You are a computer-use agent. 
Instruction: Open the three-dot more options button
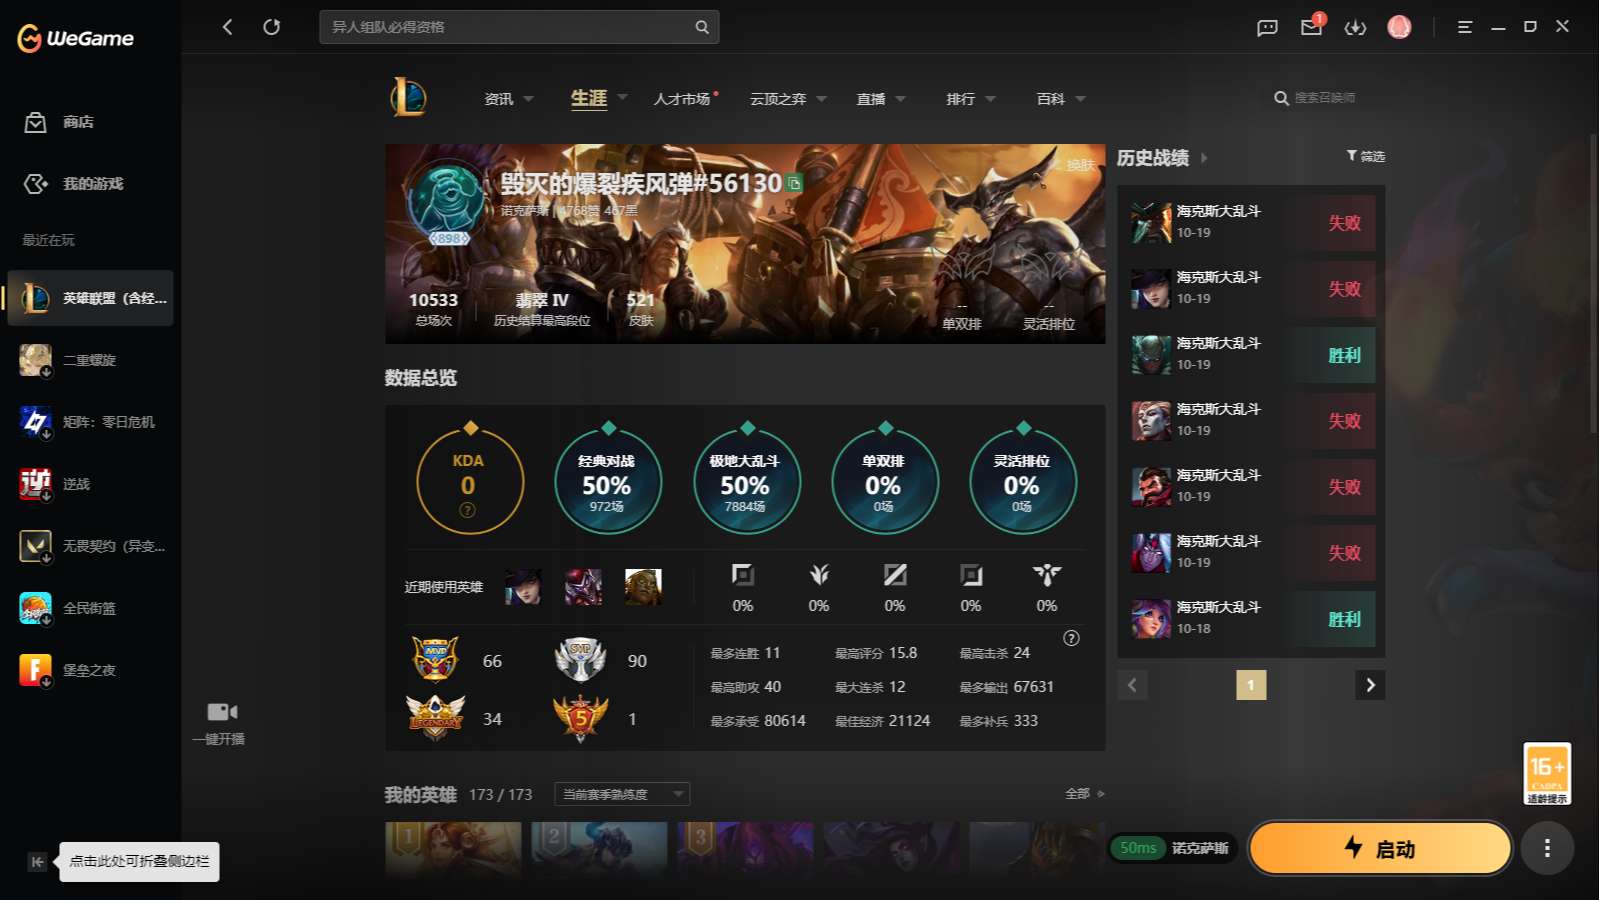(x=1547, y=848)
